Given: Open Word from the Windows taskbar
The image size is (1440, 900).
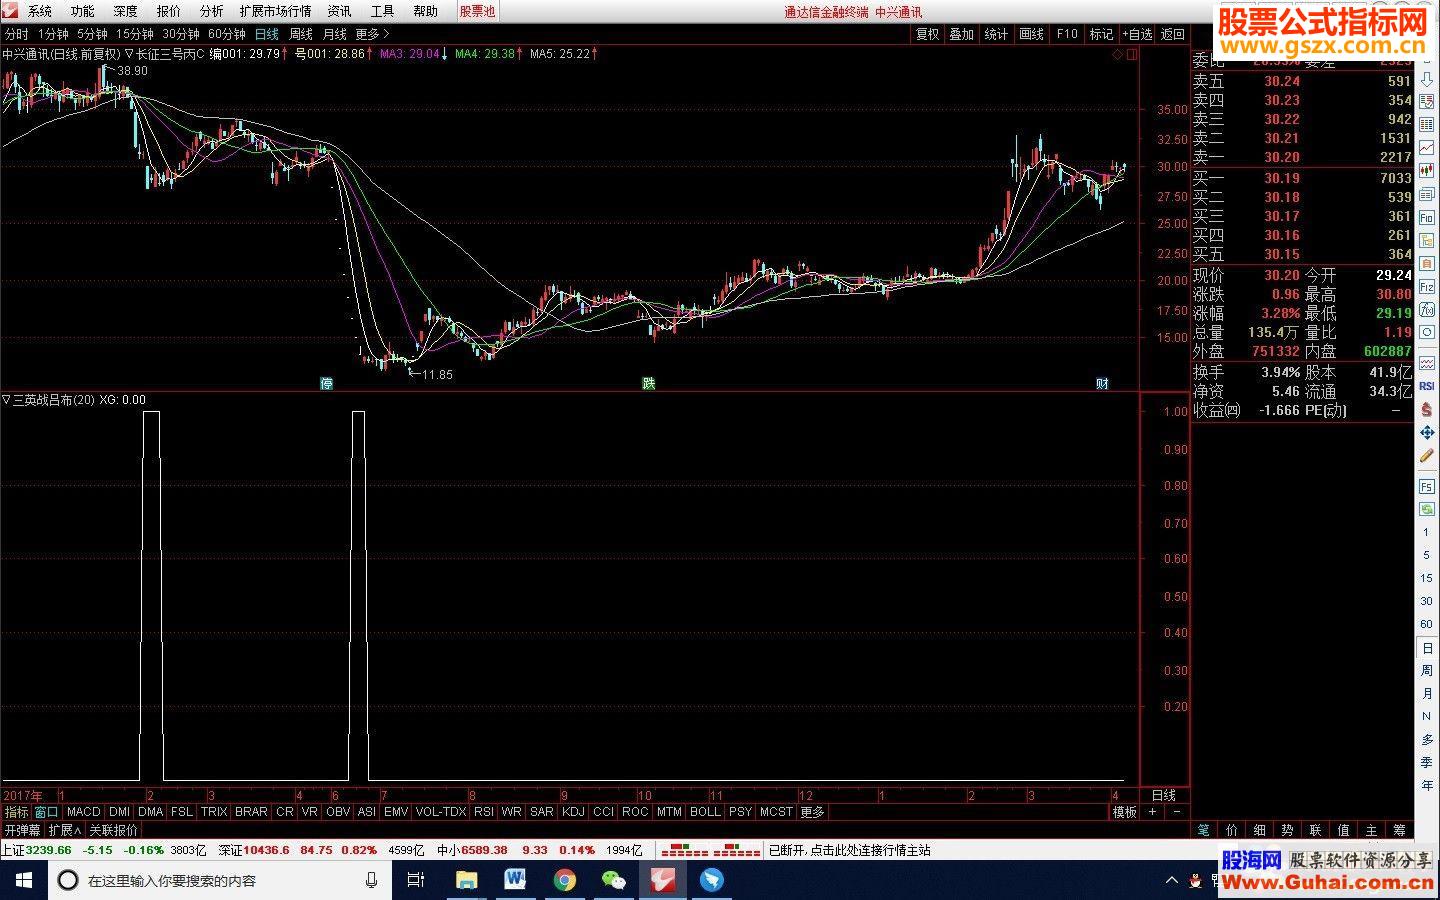Looking at the screenshot, I should click(x=515, y=880).
